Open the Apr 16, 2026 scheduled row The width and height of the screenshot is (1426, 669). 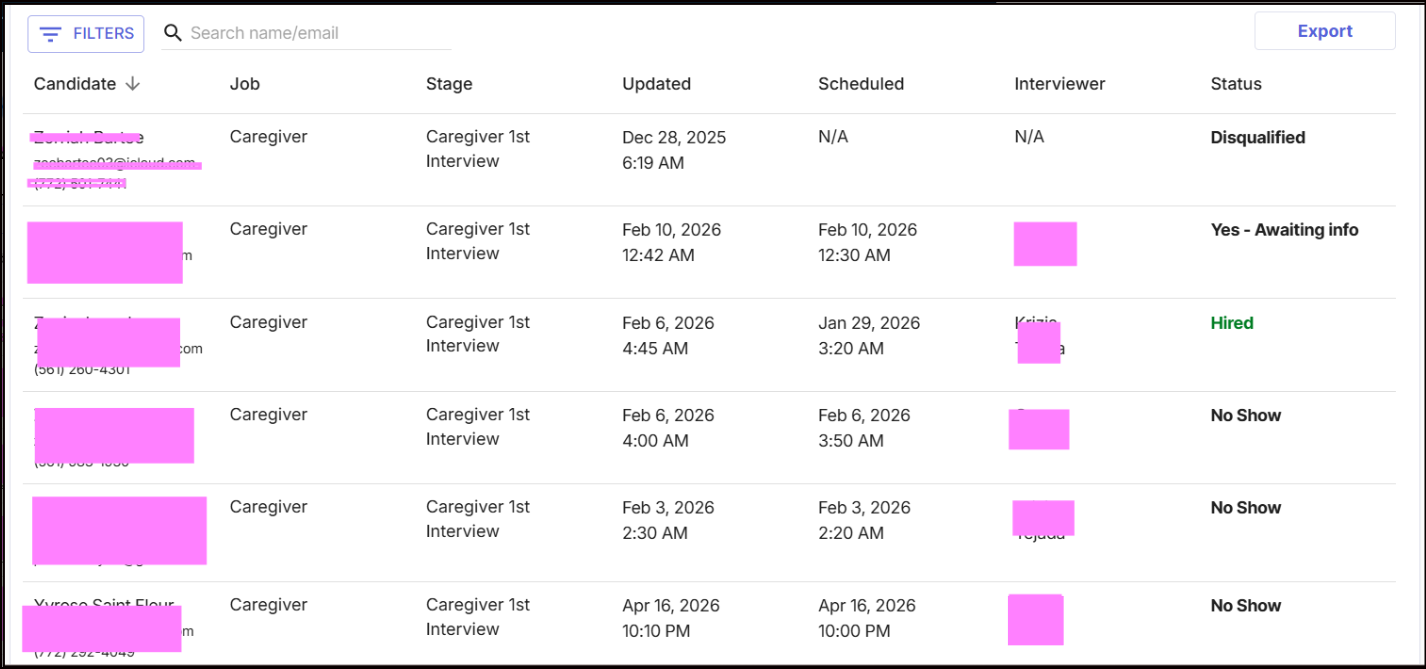(710, 622)
